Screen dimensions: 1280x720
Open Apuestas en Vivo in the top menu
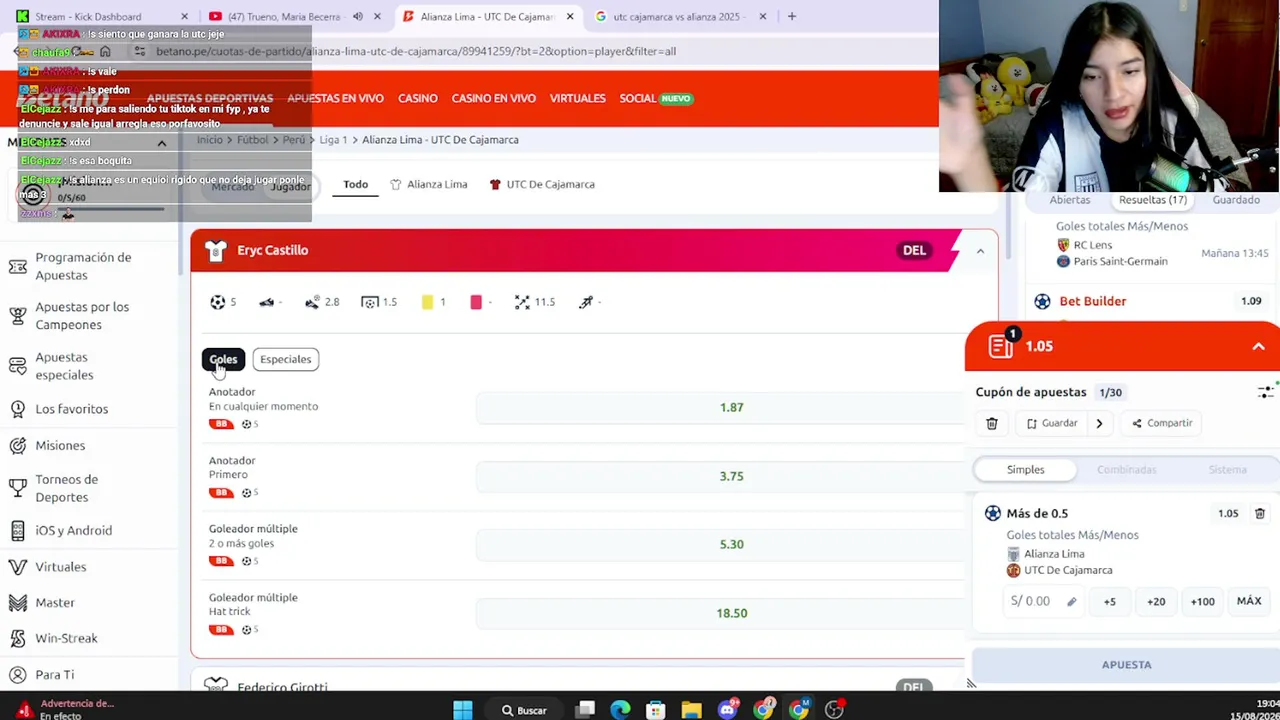pos(335,98)
